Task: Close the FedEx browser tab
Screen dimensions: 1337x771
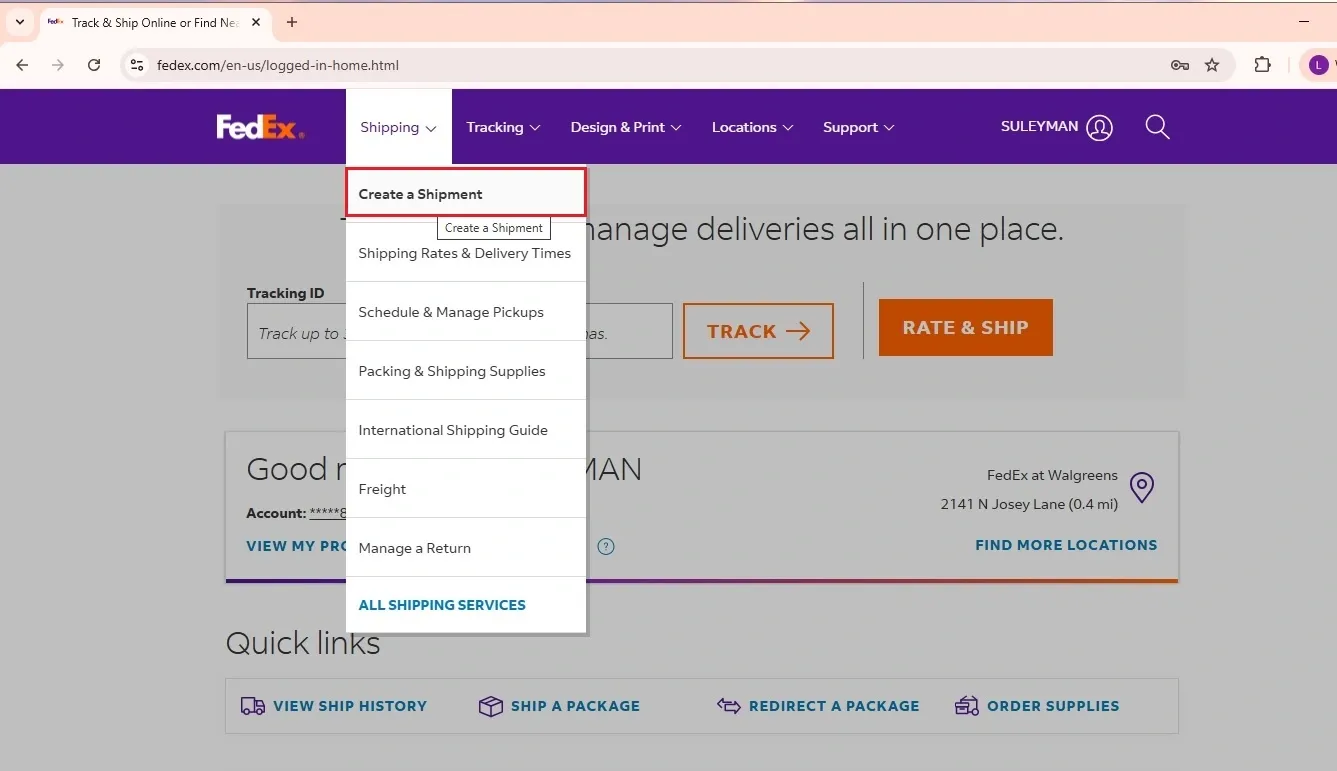Action: pos(256,22)
